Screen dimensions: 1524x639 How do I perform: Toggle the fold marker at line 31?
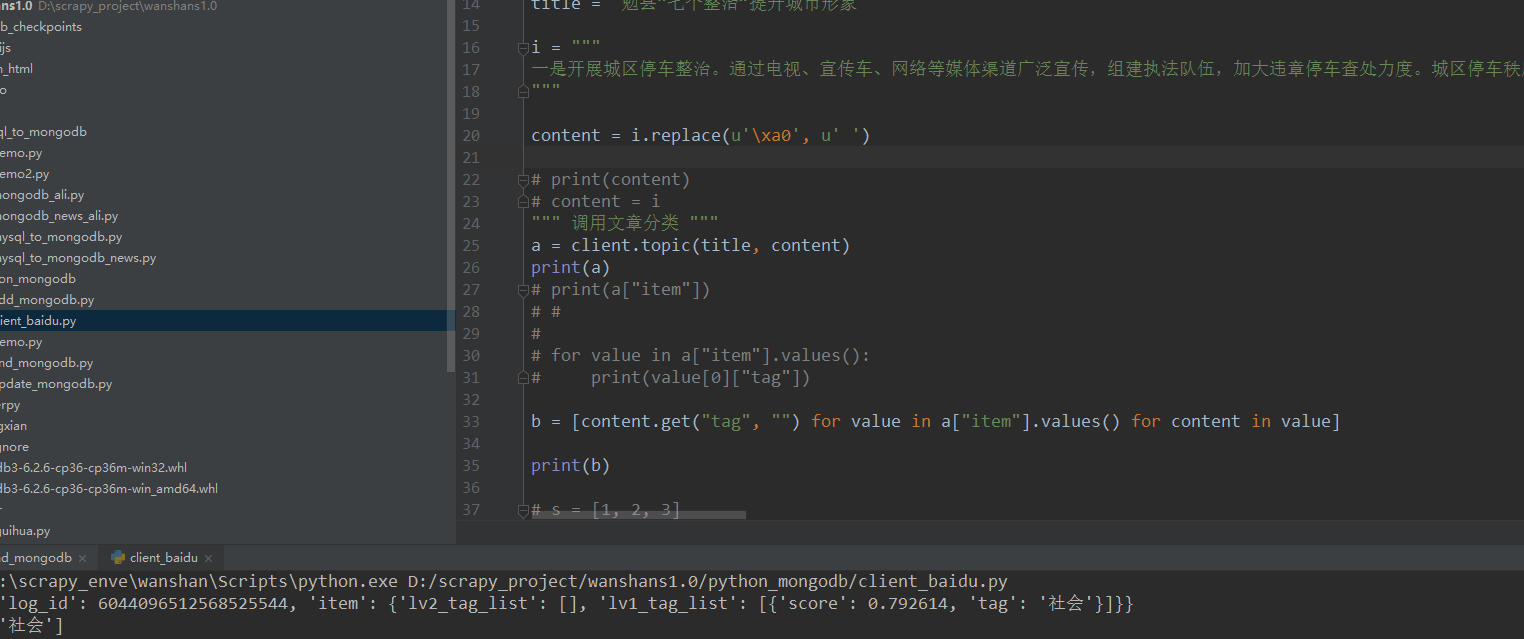522,378
